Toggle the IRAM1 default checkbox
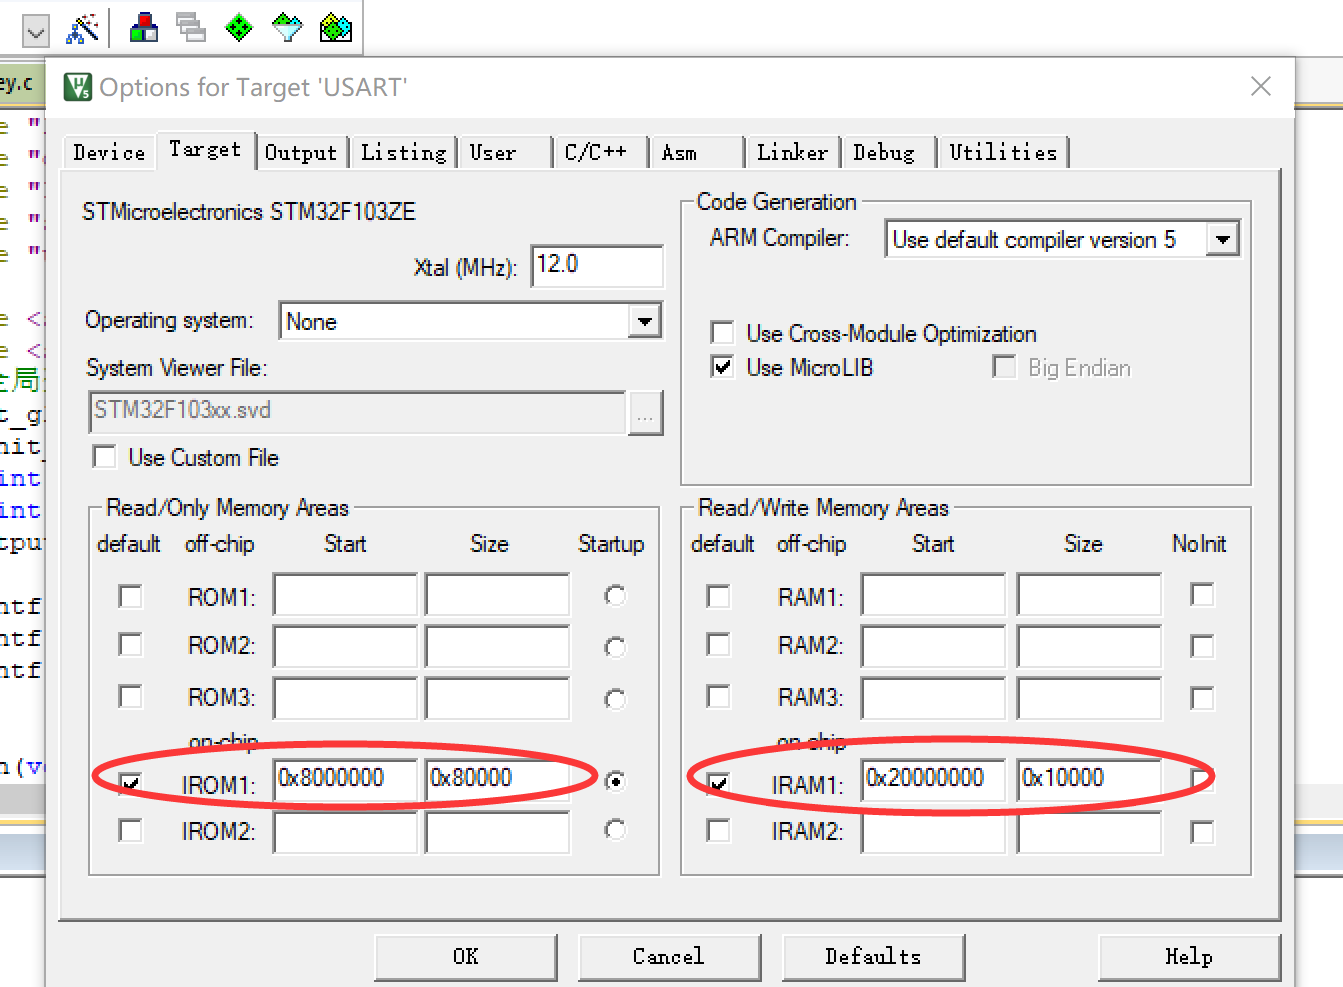 (x=718, y=783)
